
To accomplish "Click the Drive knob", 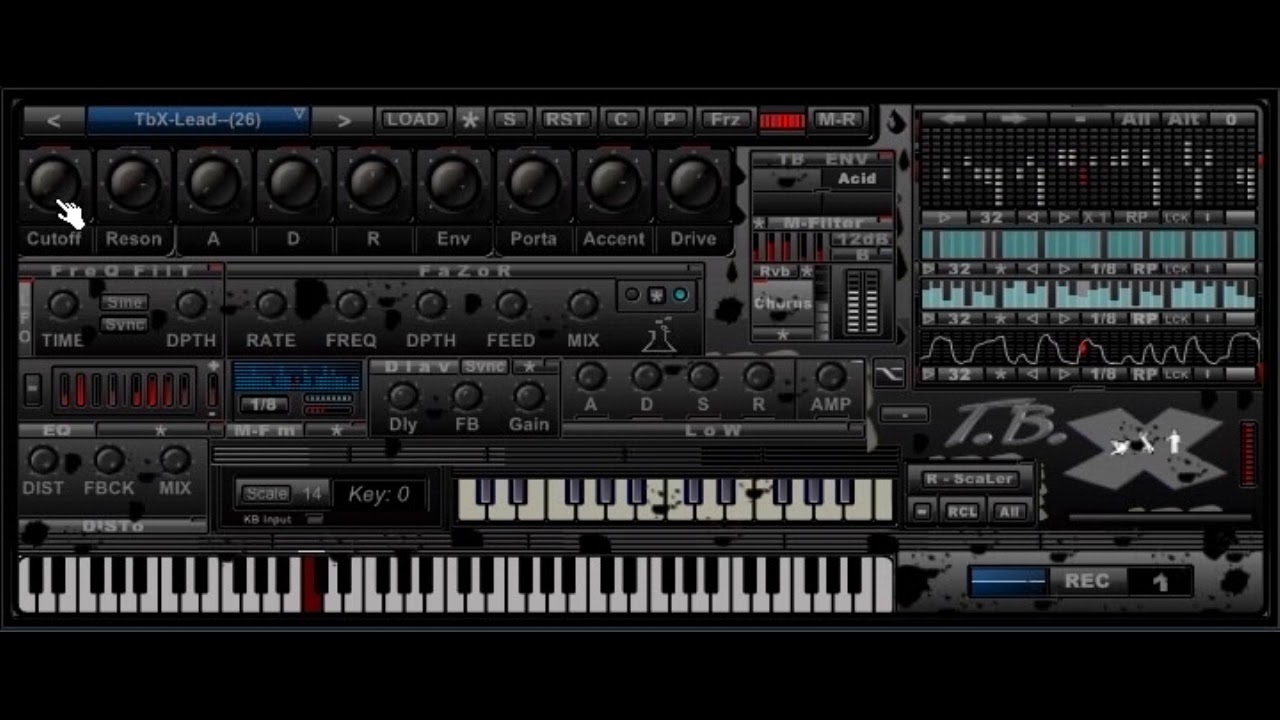I will click(x=694, y=183).
